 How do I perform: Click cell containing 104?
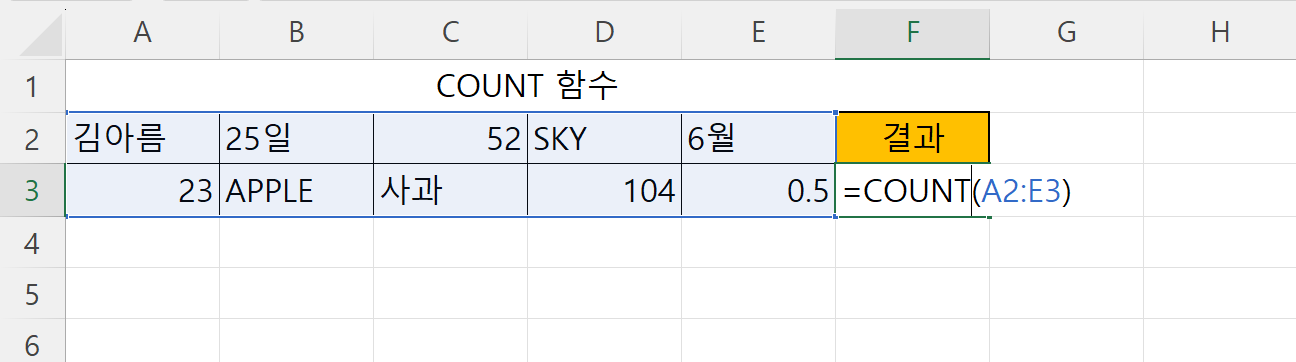605,190
